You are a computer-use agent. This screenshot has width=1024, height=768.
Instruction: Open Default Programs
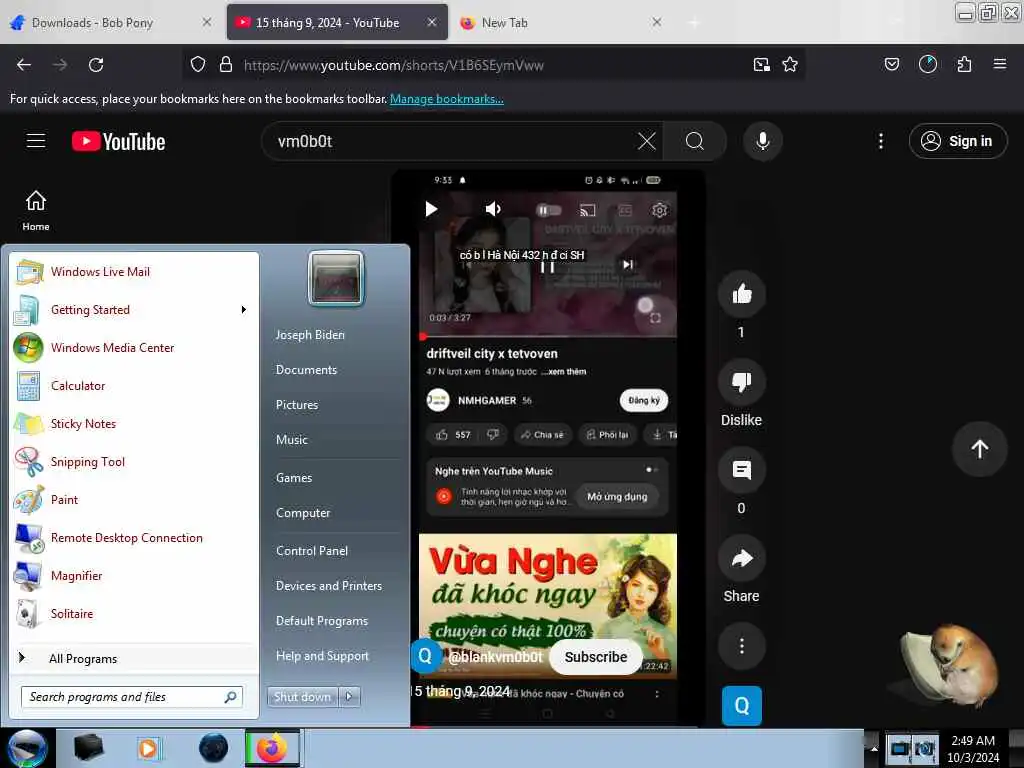coord(321,621)
